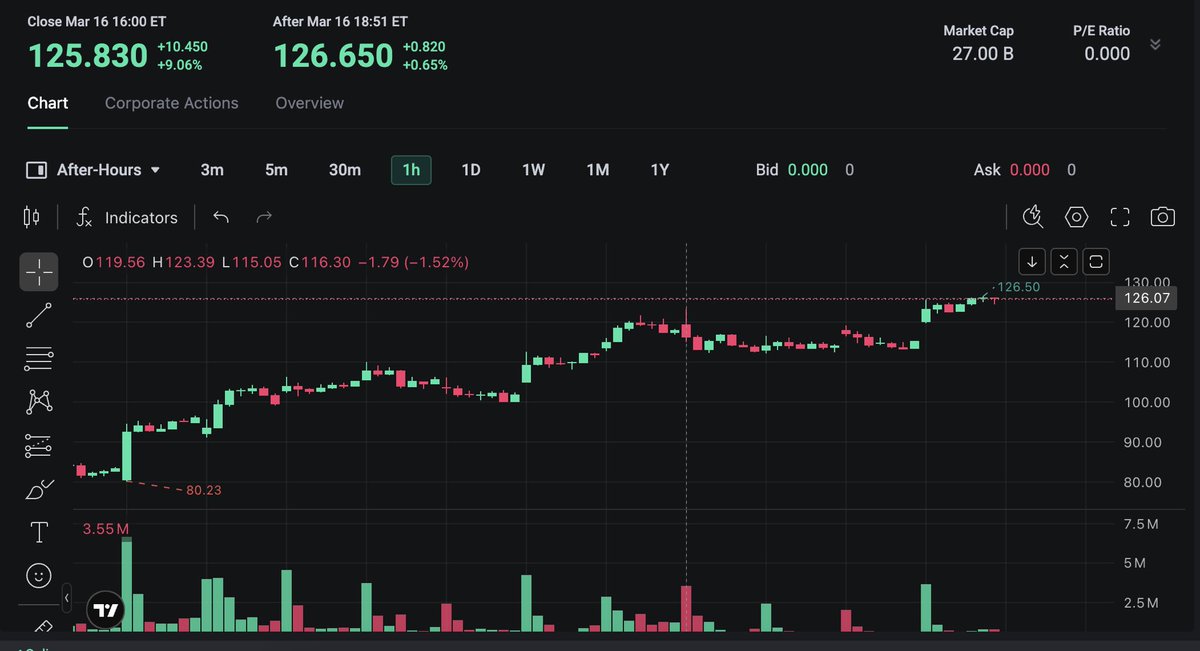
Task: Open chart settings hexagon icon
Action: 1076,217
